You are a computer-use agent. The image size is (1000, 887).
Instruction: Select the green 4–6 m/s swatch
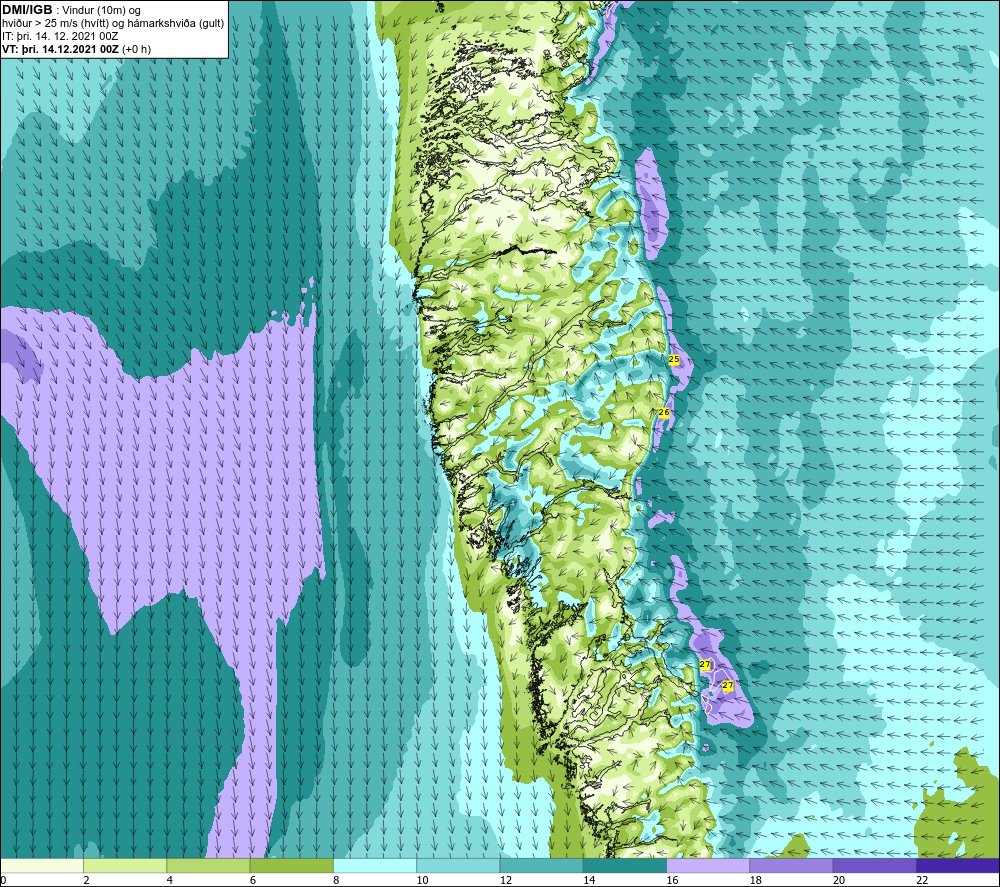click(208, 865)
